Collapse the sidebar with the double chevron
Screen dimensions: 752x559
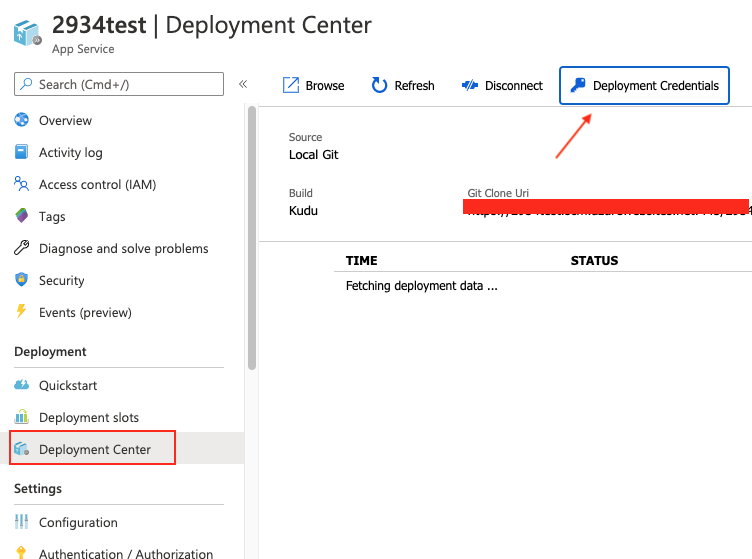243,84
